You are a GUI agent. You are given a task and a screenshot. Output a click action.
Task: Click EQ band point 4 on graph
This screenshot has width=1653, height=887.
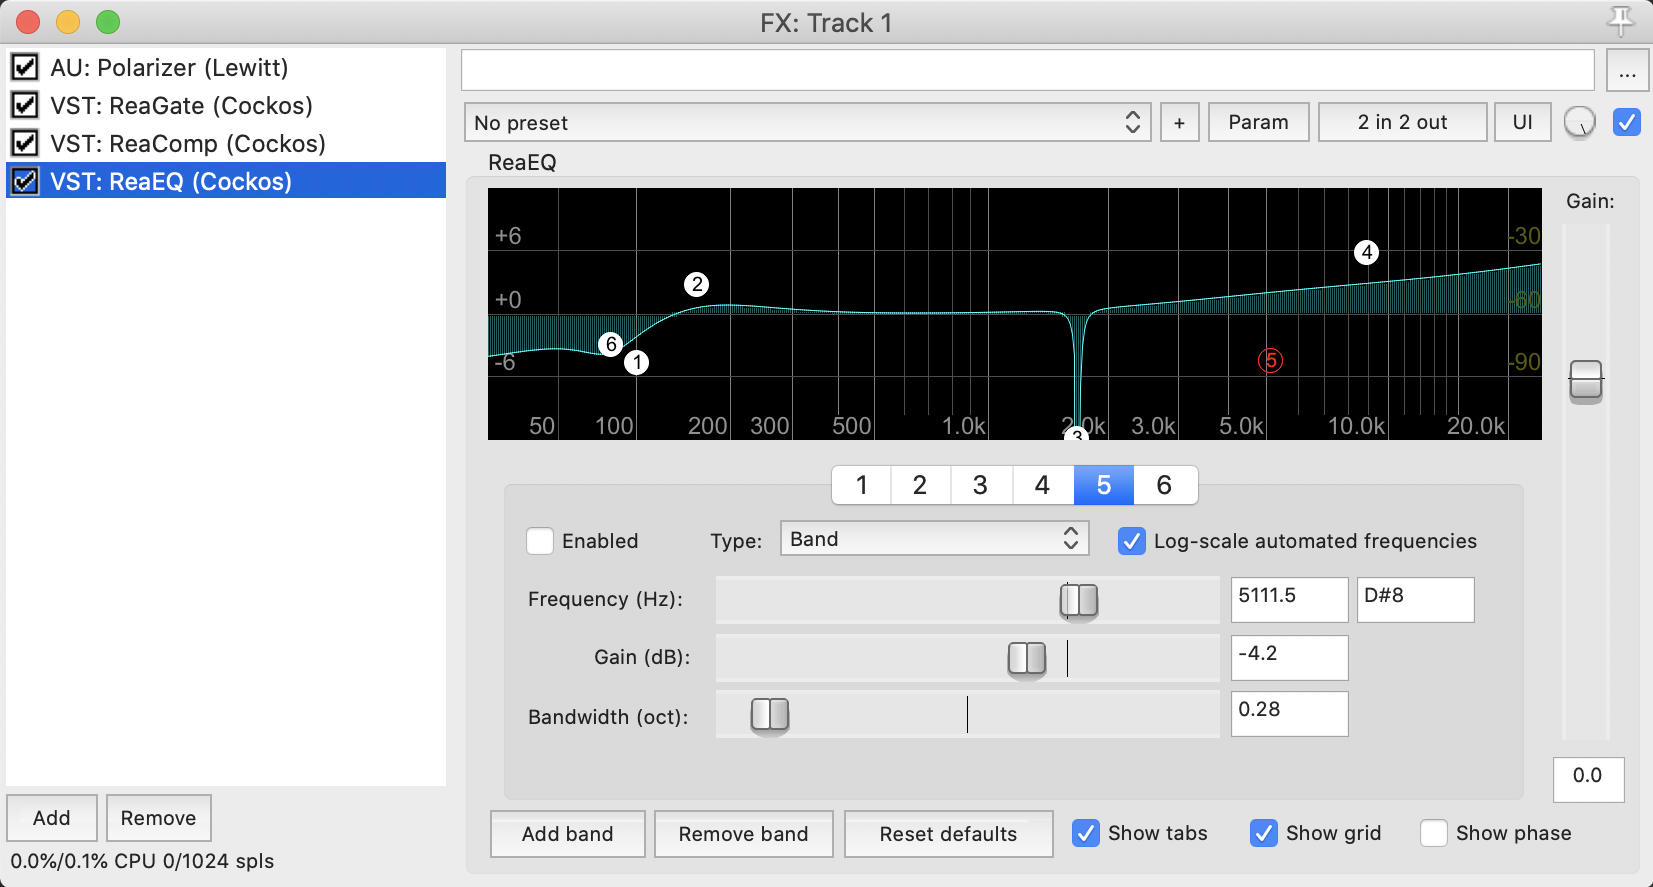(1366, 252)
